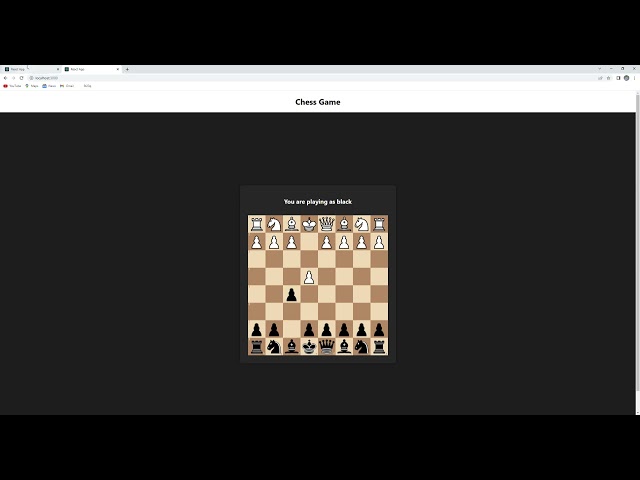Viewport: 640px width, 480px height.
Task: Open the Chrome three-dot menu
Action: point(635,78)
